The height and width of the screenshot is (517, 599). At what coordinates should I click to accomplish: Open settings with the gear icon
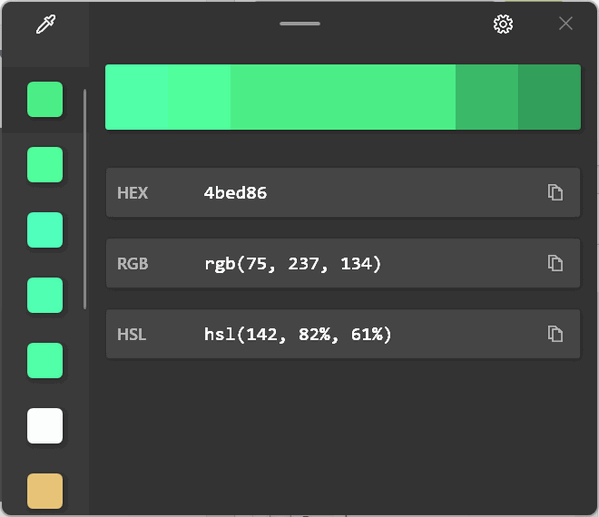point(503,24)
